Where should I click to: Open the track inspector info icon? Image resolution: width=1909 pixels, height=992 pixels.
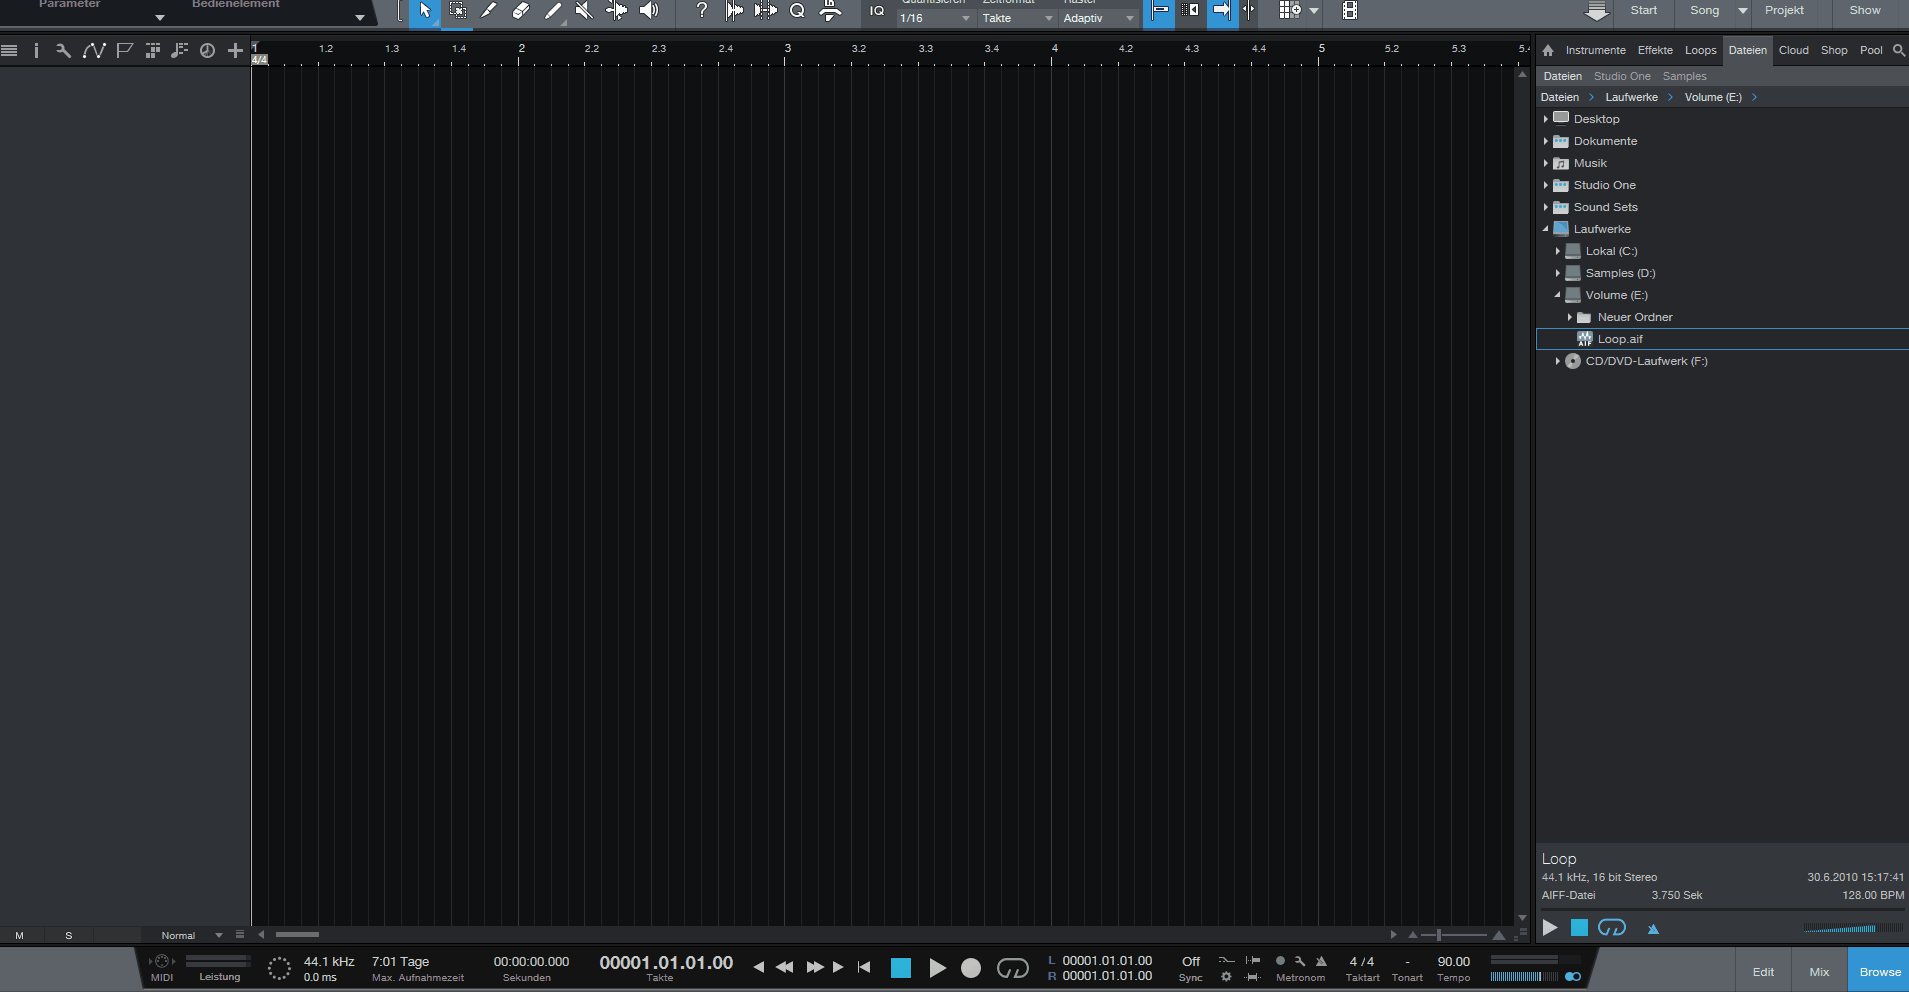click(36, 50)
